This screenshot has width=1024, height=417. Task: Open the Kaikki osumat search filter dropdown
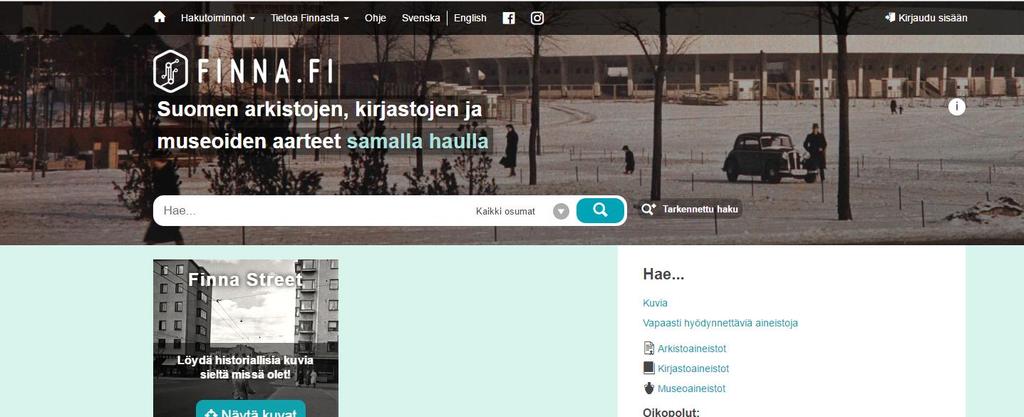[x=522, y=211]
